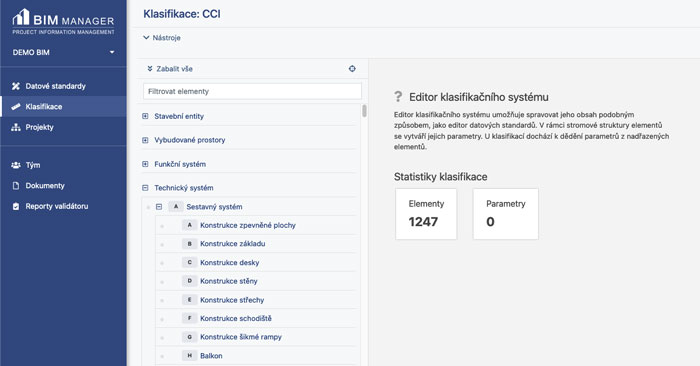Click the locate target icon beside Zabalit vše

tap(352, 69)
